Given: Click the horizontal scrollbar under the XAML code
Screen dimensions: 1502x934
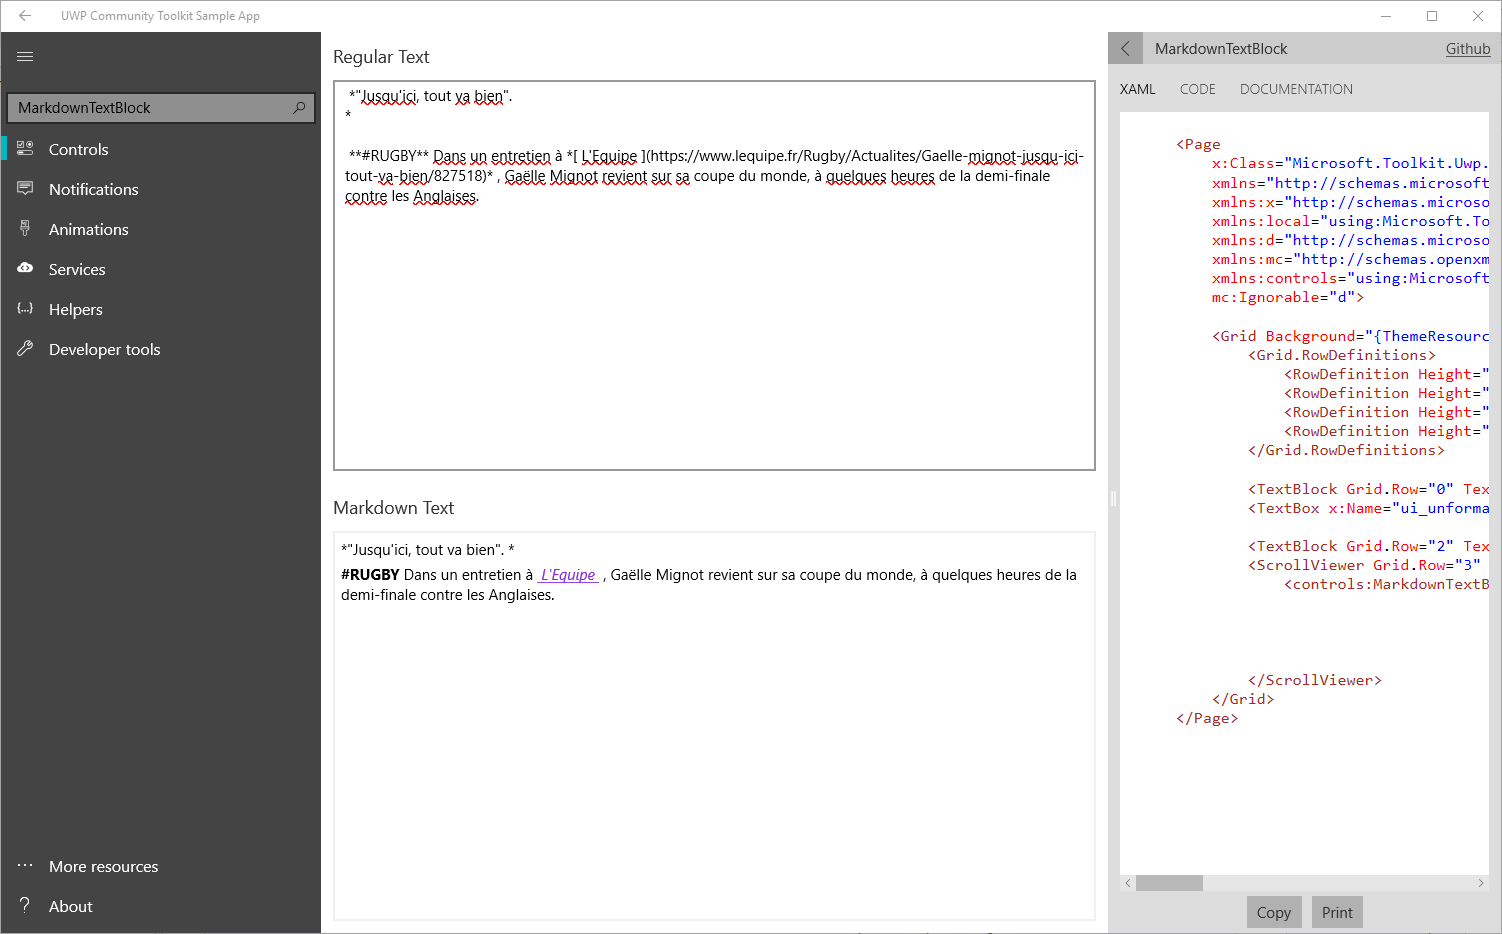Looking at the screenshot, I should pos(1170,883).
